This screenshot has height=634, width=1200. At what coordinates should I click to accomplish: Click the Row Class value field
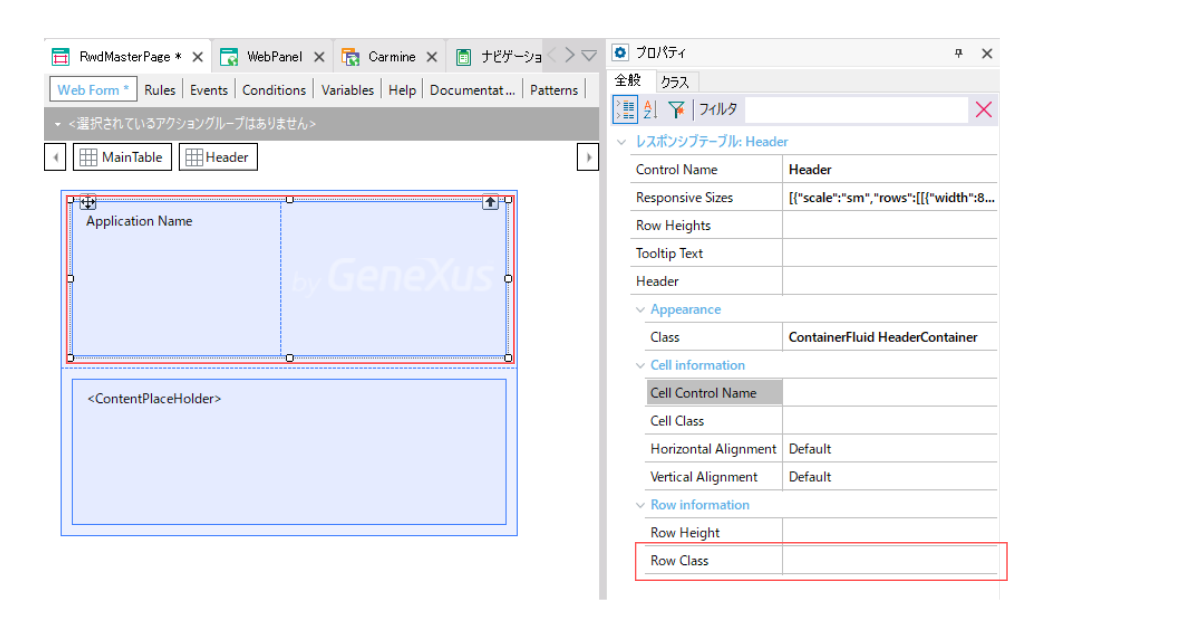pos(890,561)
